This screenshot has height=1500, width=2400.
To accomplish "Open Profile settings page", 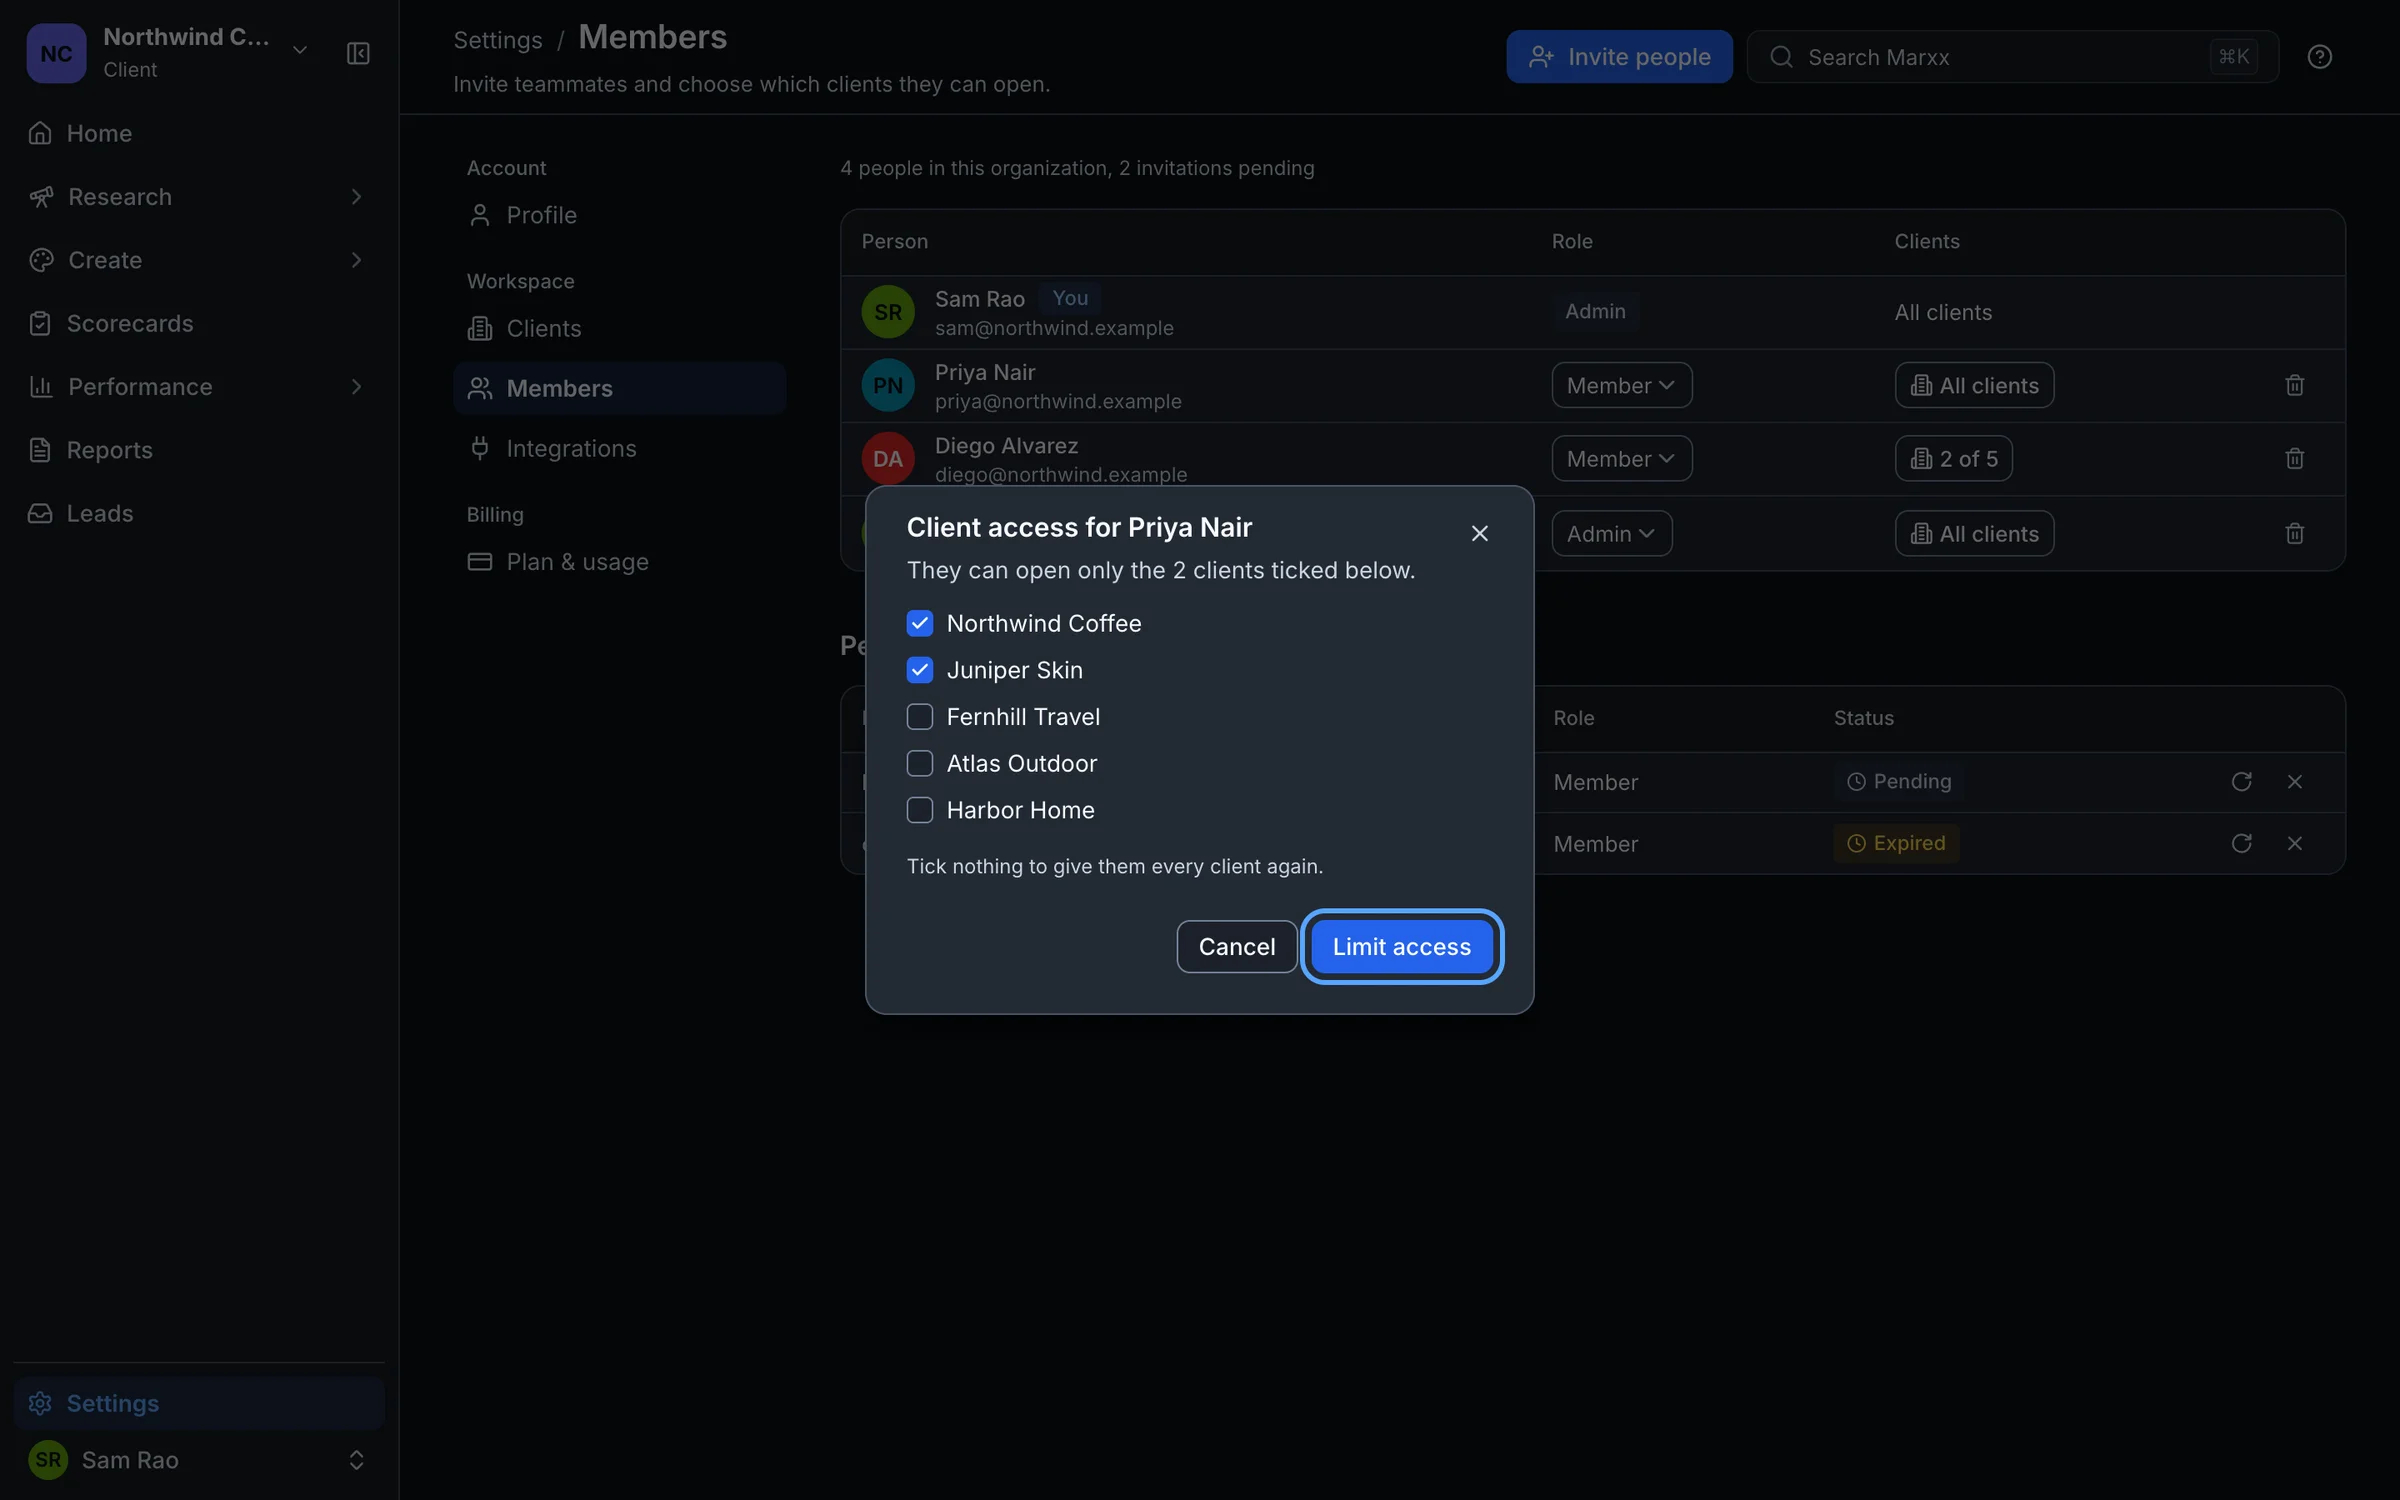I will pos(619,215).
